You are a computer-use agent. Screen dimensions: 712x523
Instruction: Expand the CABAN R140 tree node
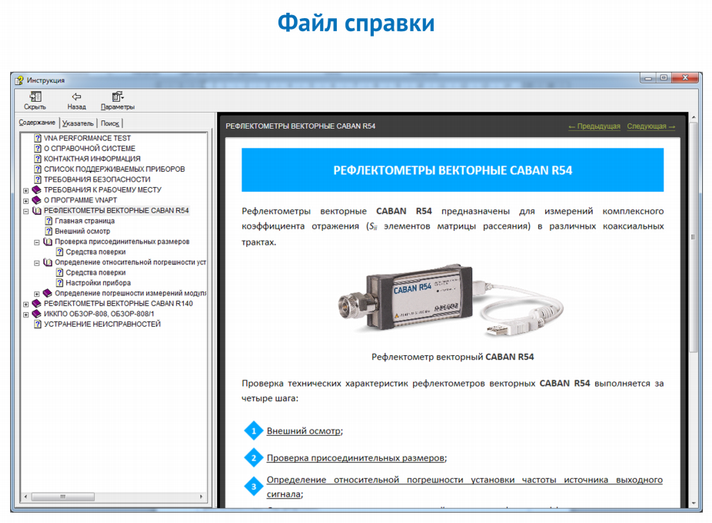26,304
